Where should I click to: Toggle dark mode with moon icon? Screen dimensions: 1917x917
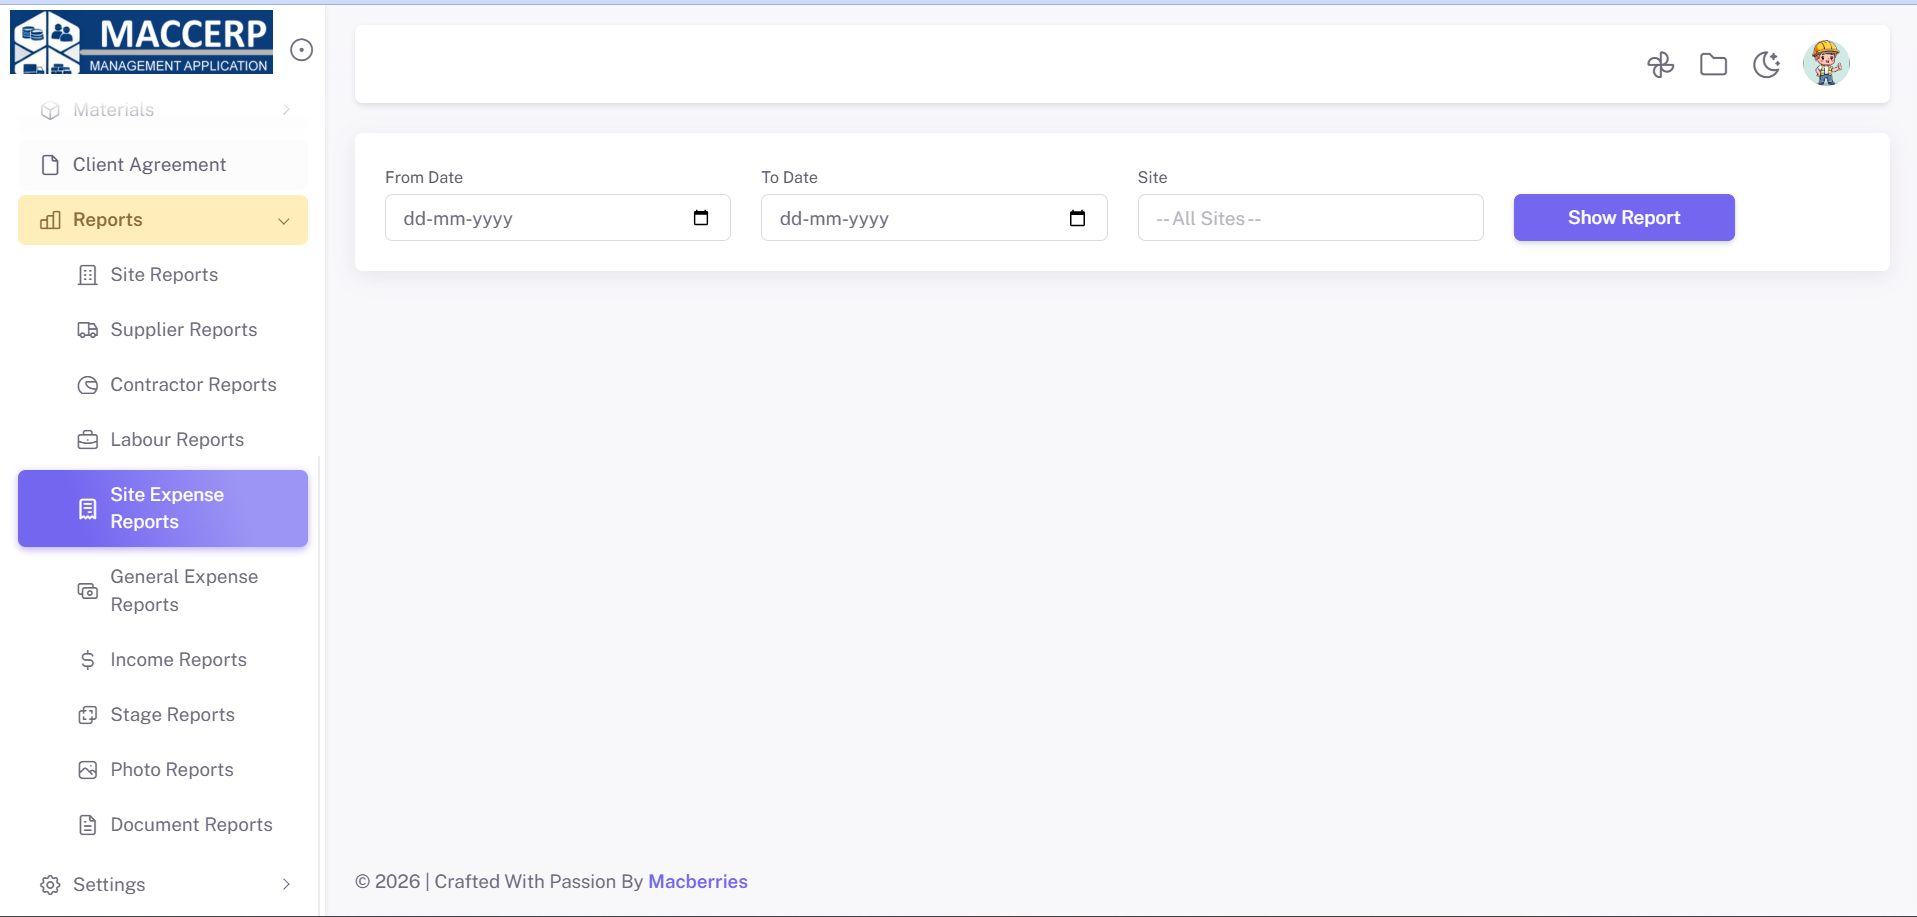(1766, 65)
